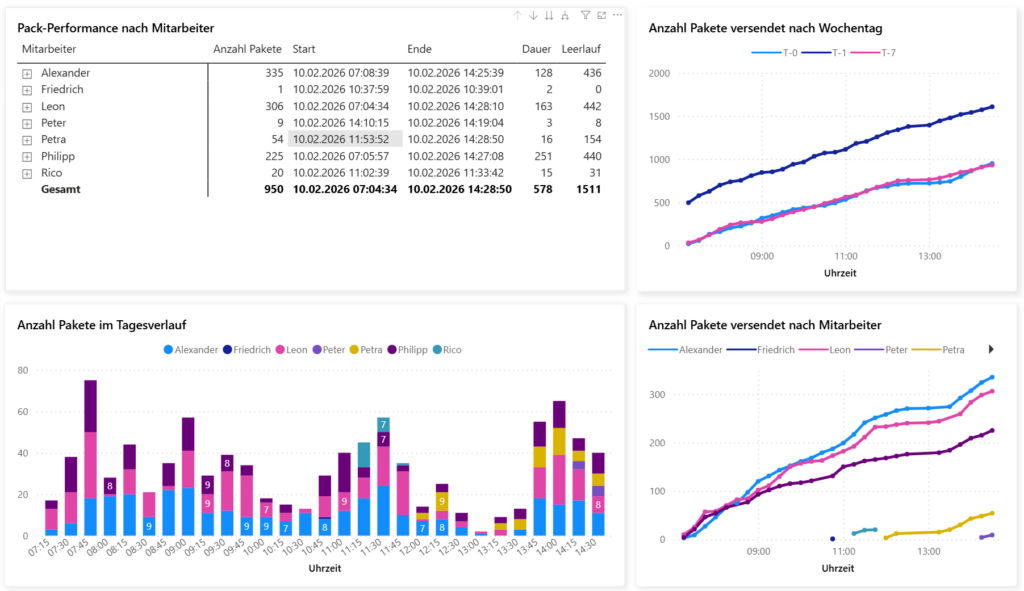Open the filter funnel icon on table visual

[586, 15]
